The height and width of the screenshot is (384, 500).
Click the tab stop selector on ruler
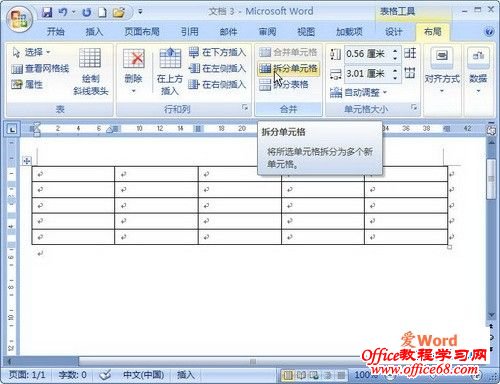pos(12,129)
